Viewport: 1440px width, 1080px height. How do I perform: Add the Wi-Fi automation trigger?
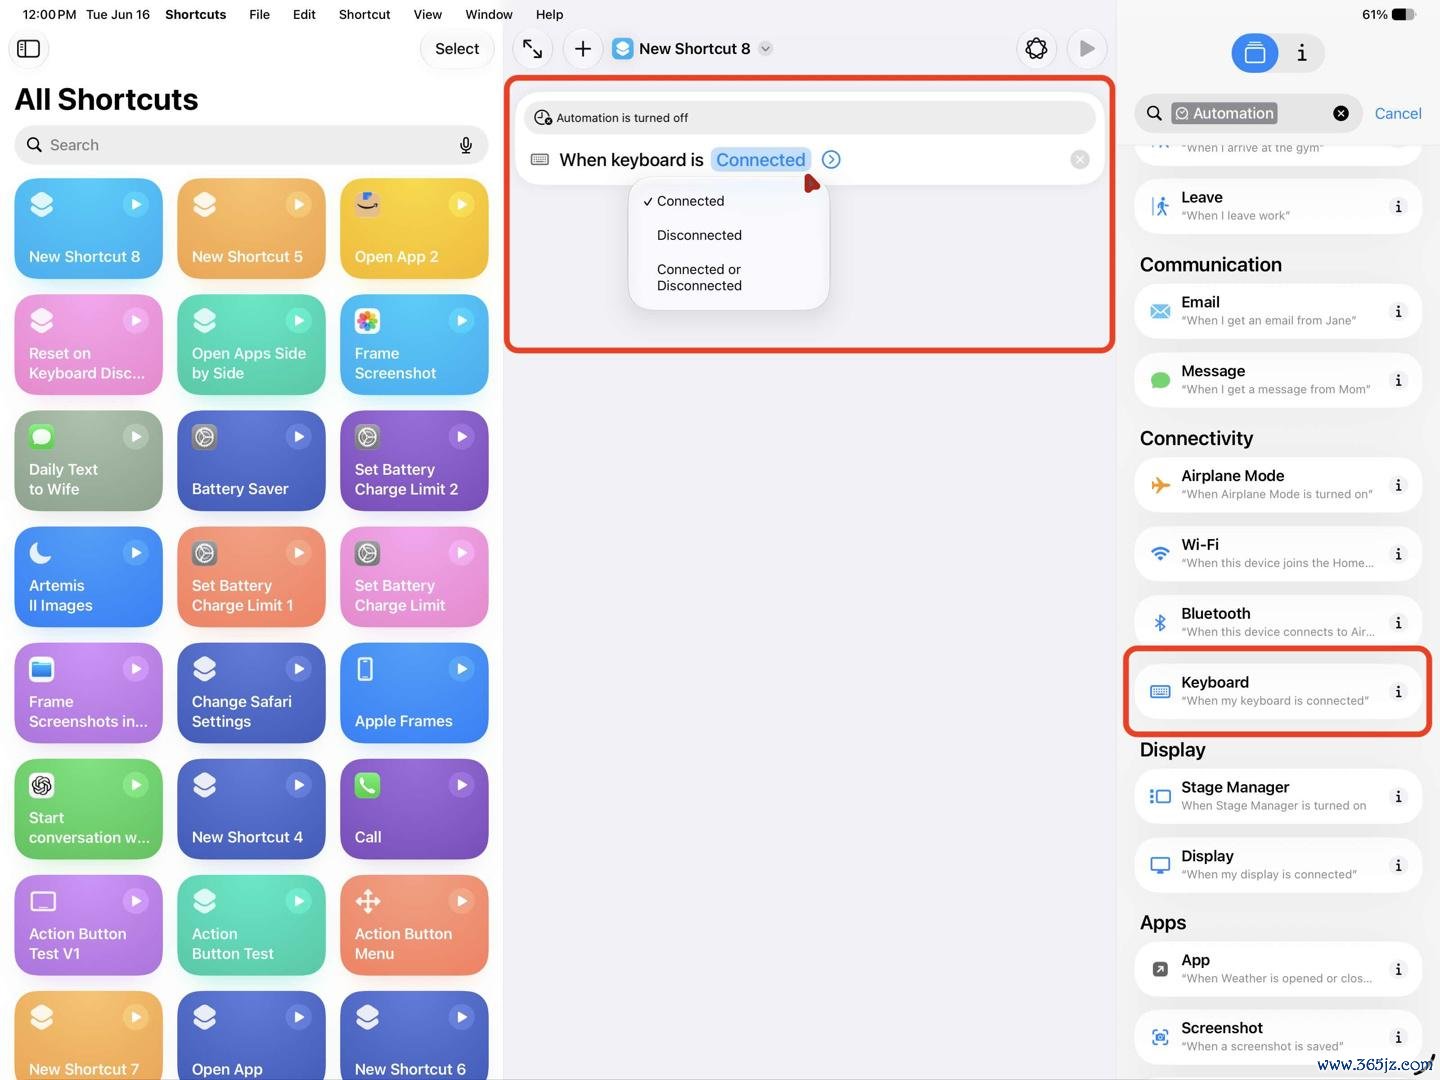[x=1278, y=554]
